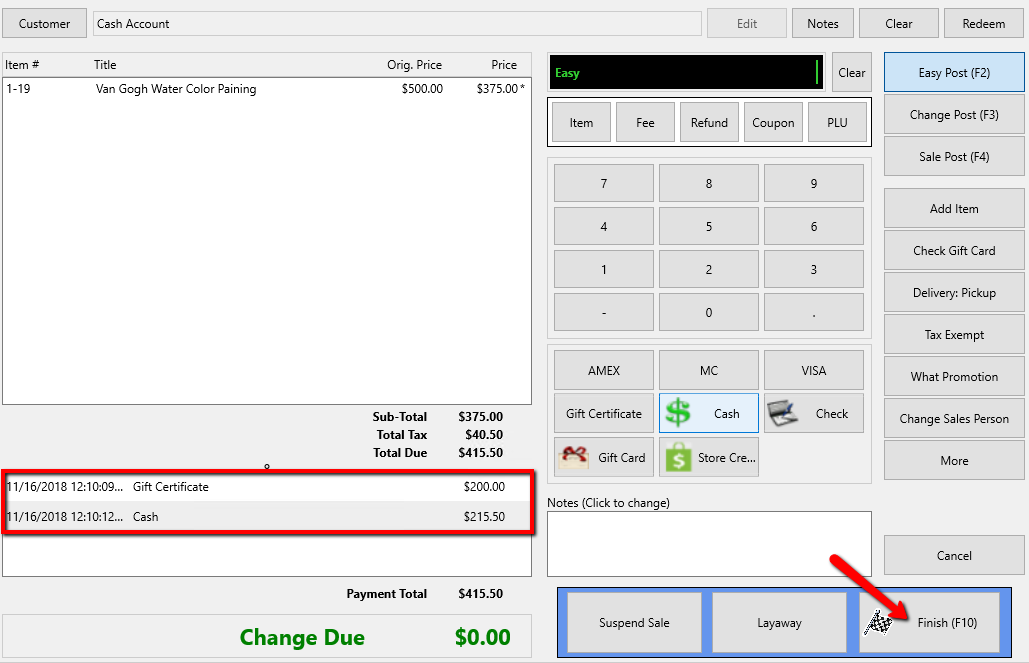Select the Van Gogh Water Color Paining row
The height and width of the screenshot is (663, 1029).
[266, 89]
